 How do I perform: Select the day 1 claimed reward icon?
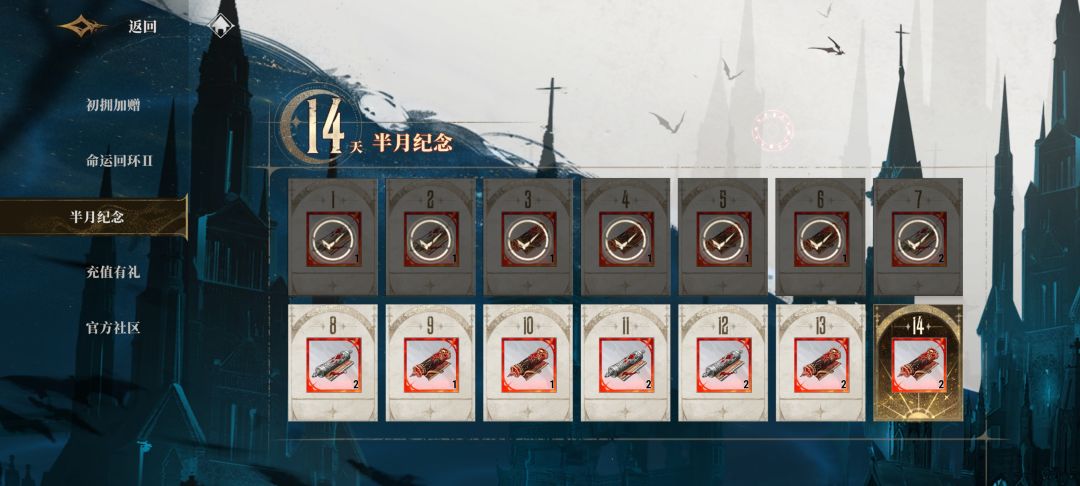(333, 239)
